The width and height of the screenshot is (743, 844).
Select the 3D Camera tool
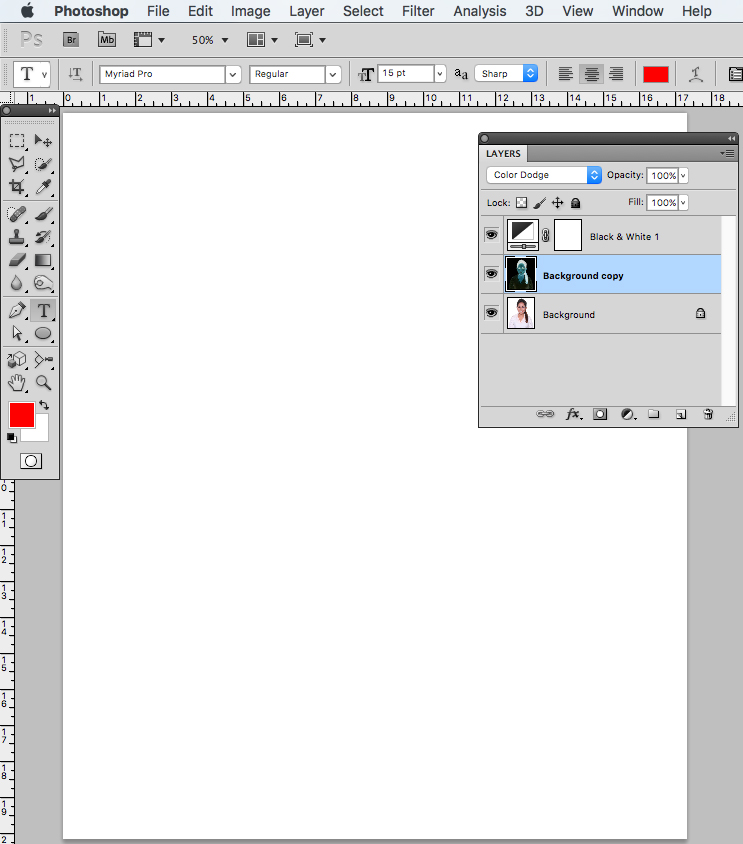tap(43, 359)
